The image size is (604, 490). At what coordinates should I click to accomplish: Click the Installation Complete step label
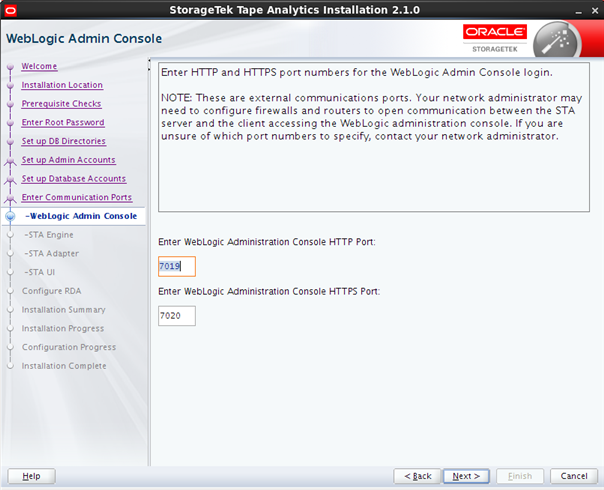pos(64,366)
